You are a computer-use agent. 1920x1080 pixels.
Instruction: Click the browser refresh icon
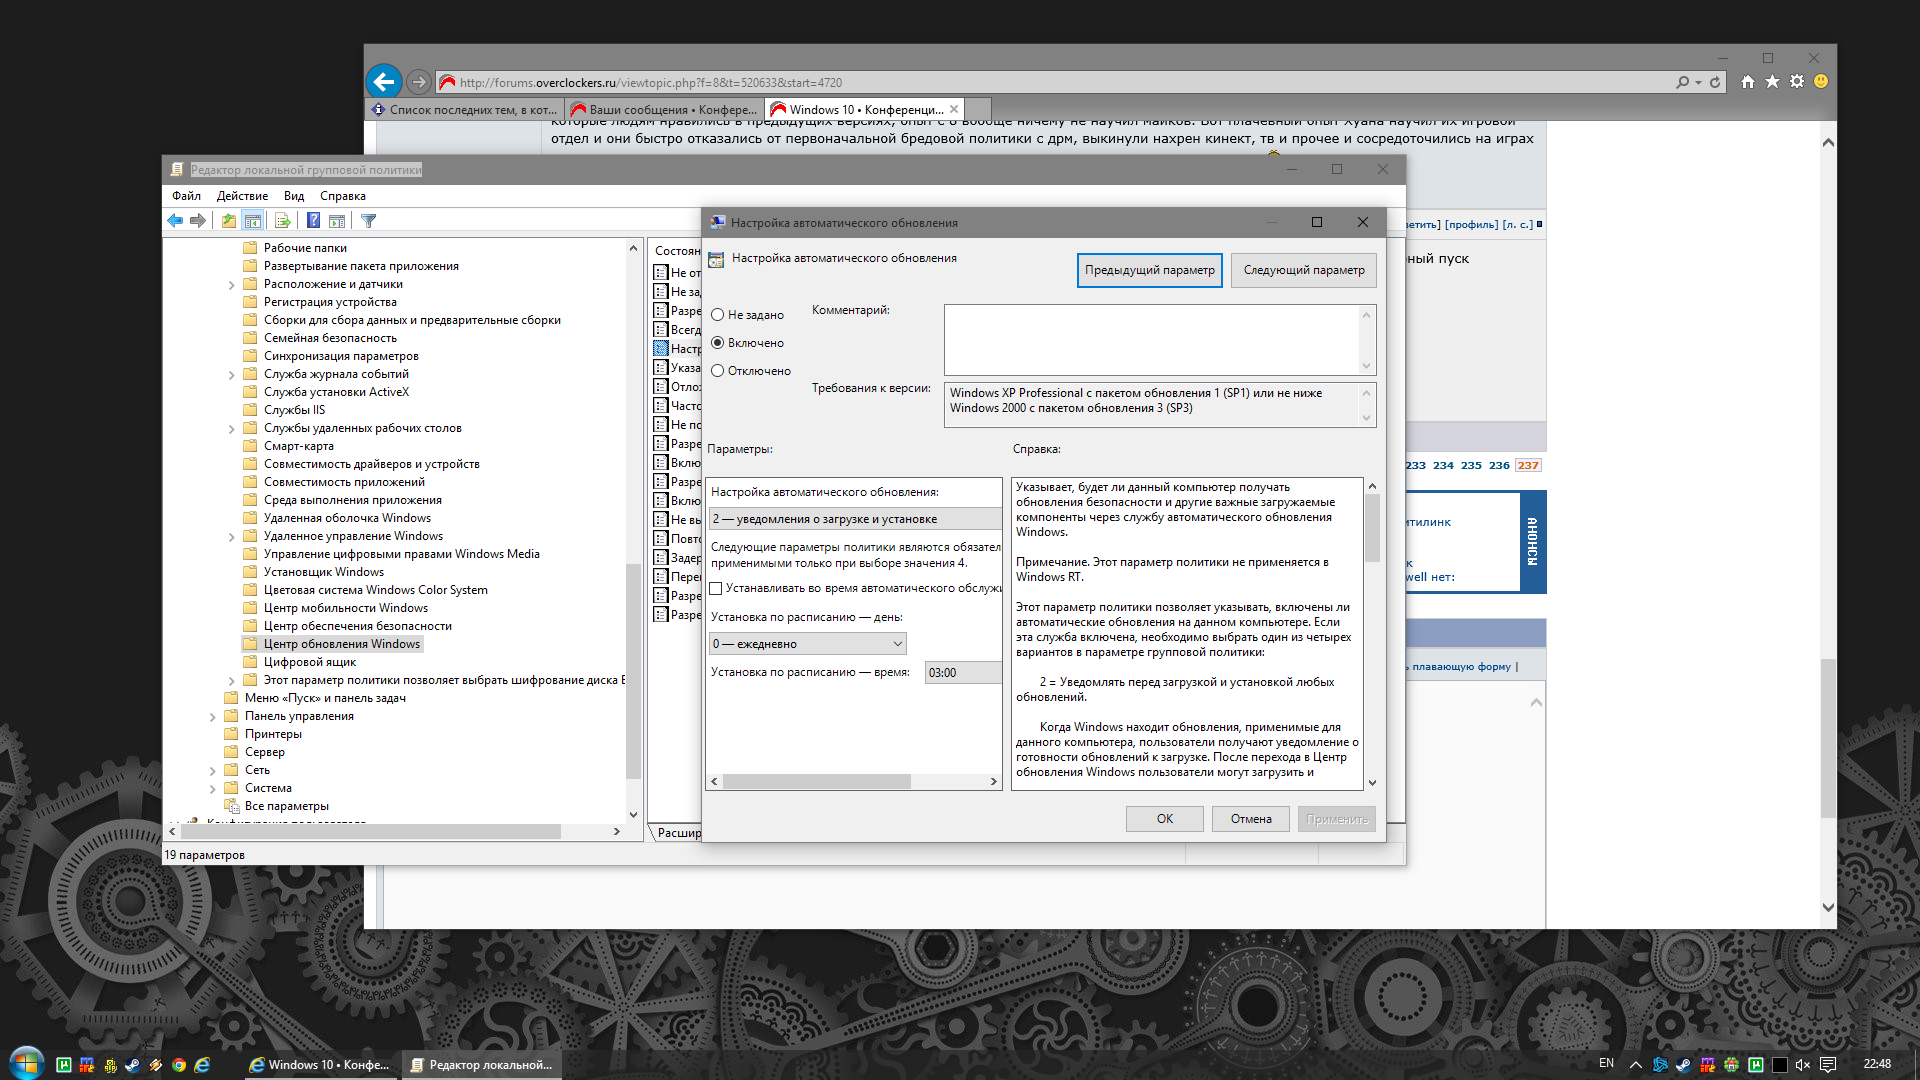[1715, 82]
